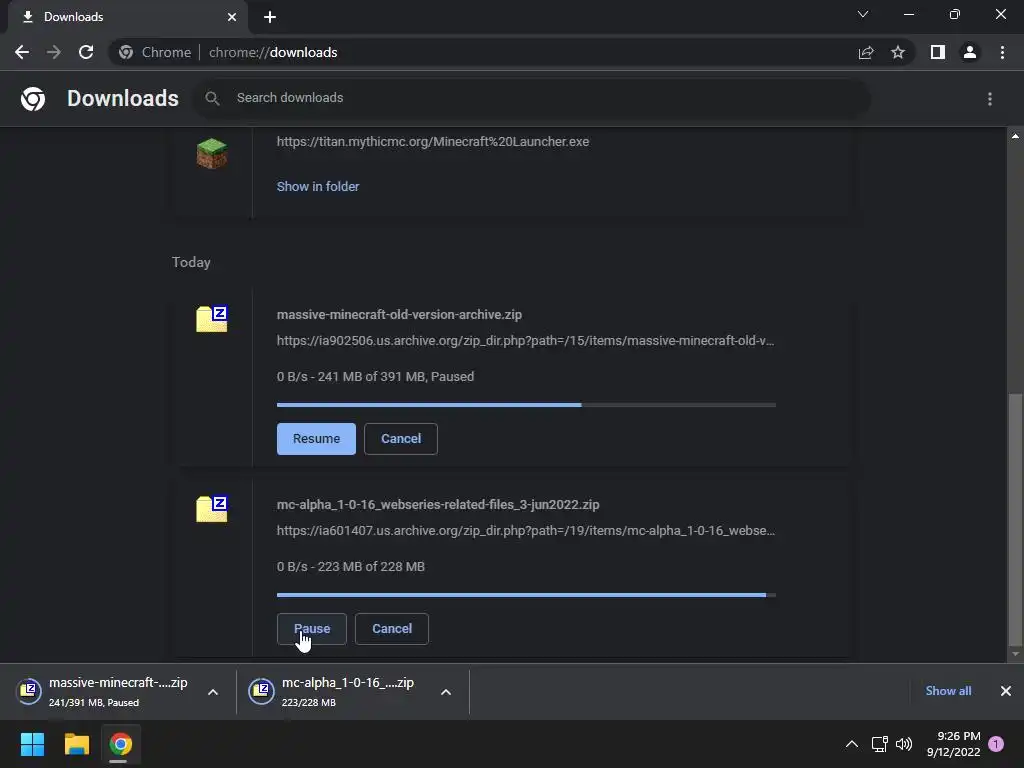Open the Windows Start menu
The height and width of the screenshot is (768, 1024).
[x=32, y=744]
